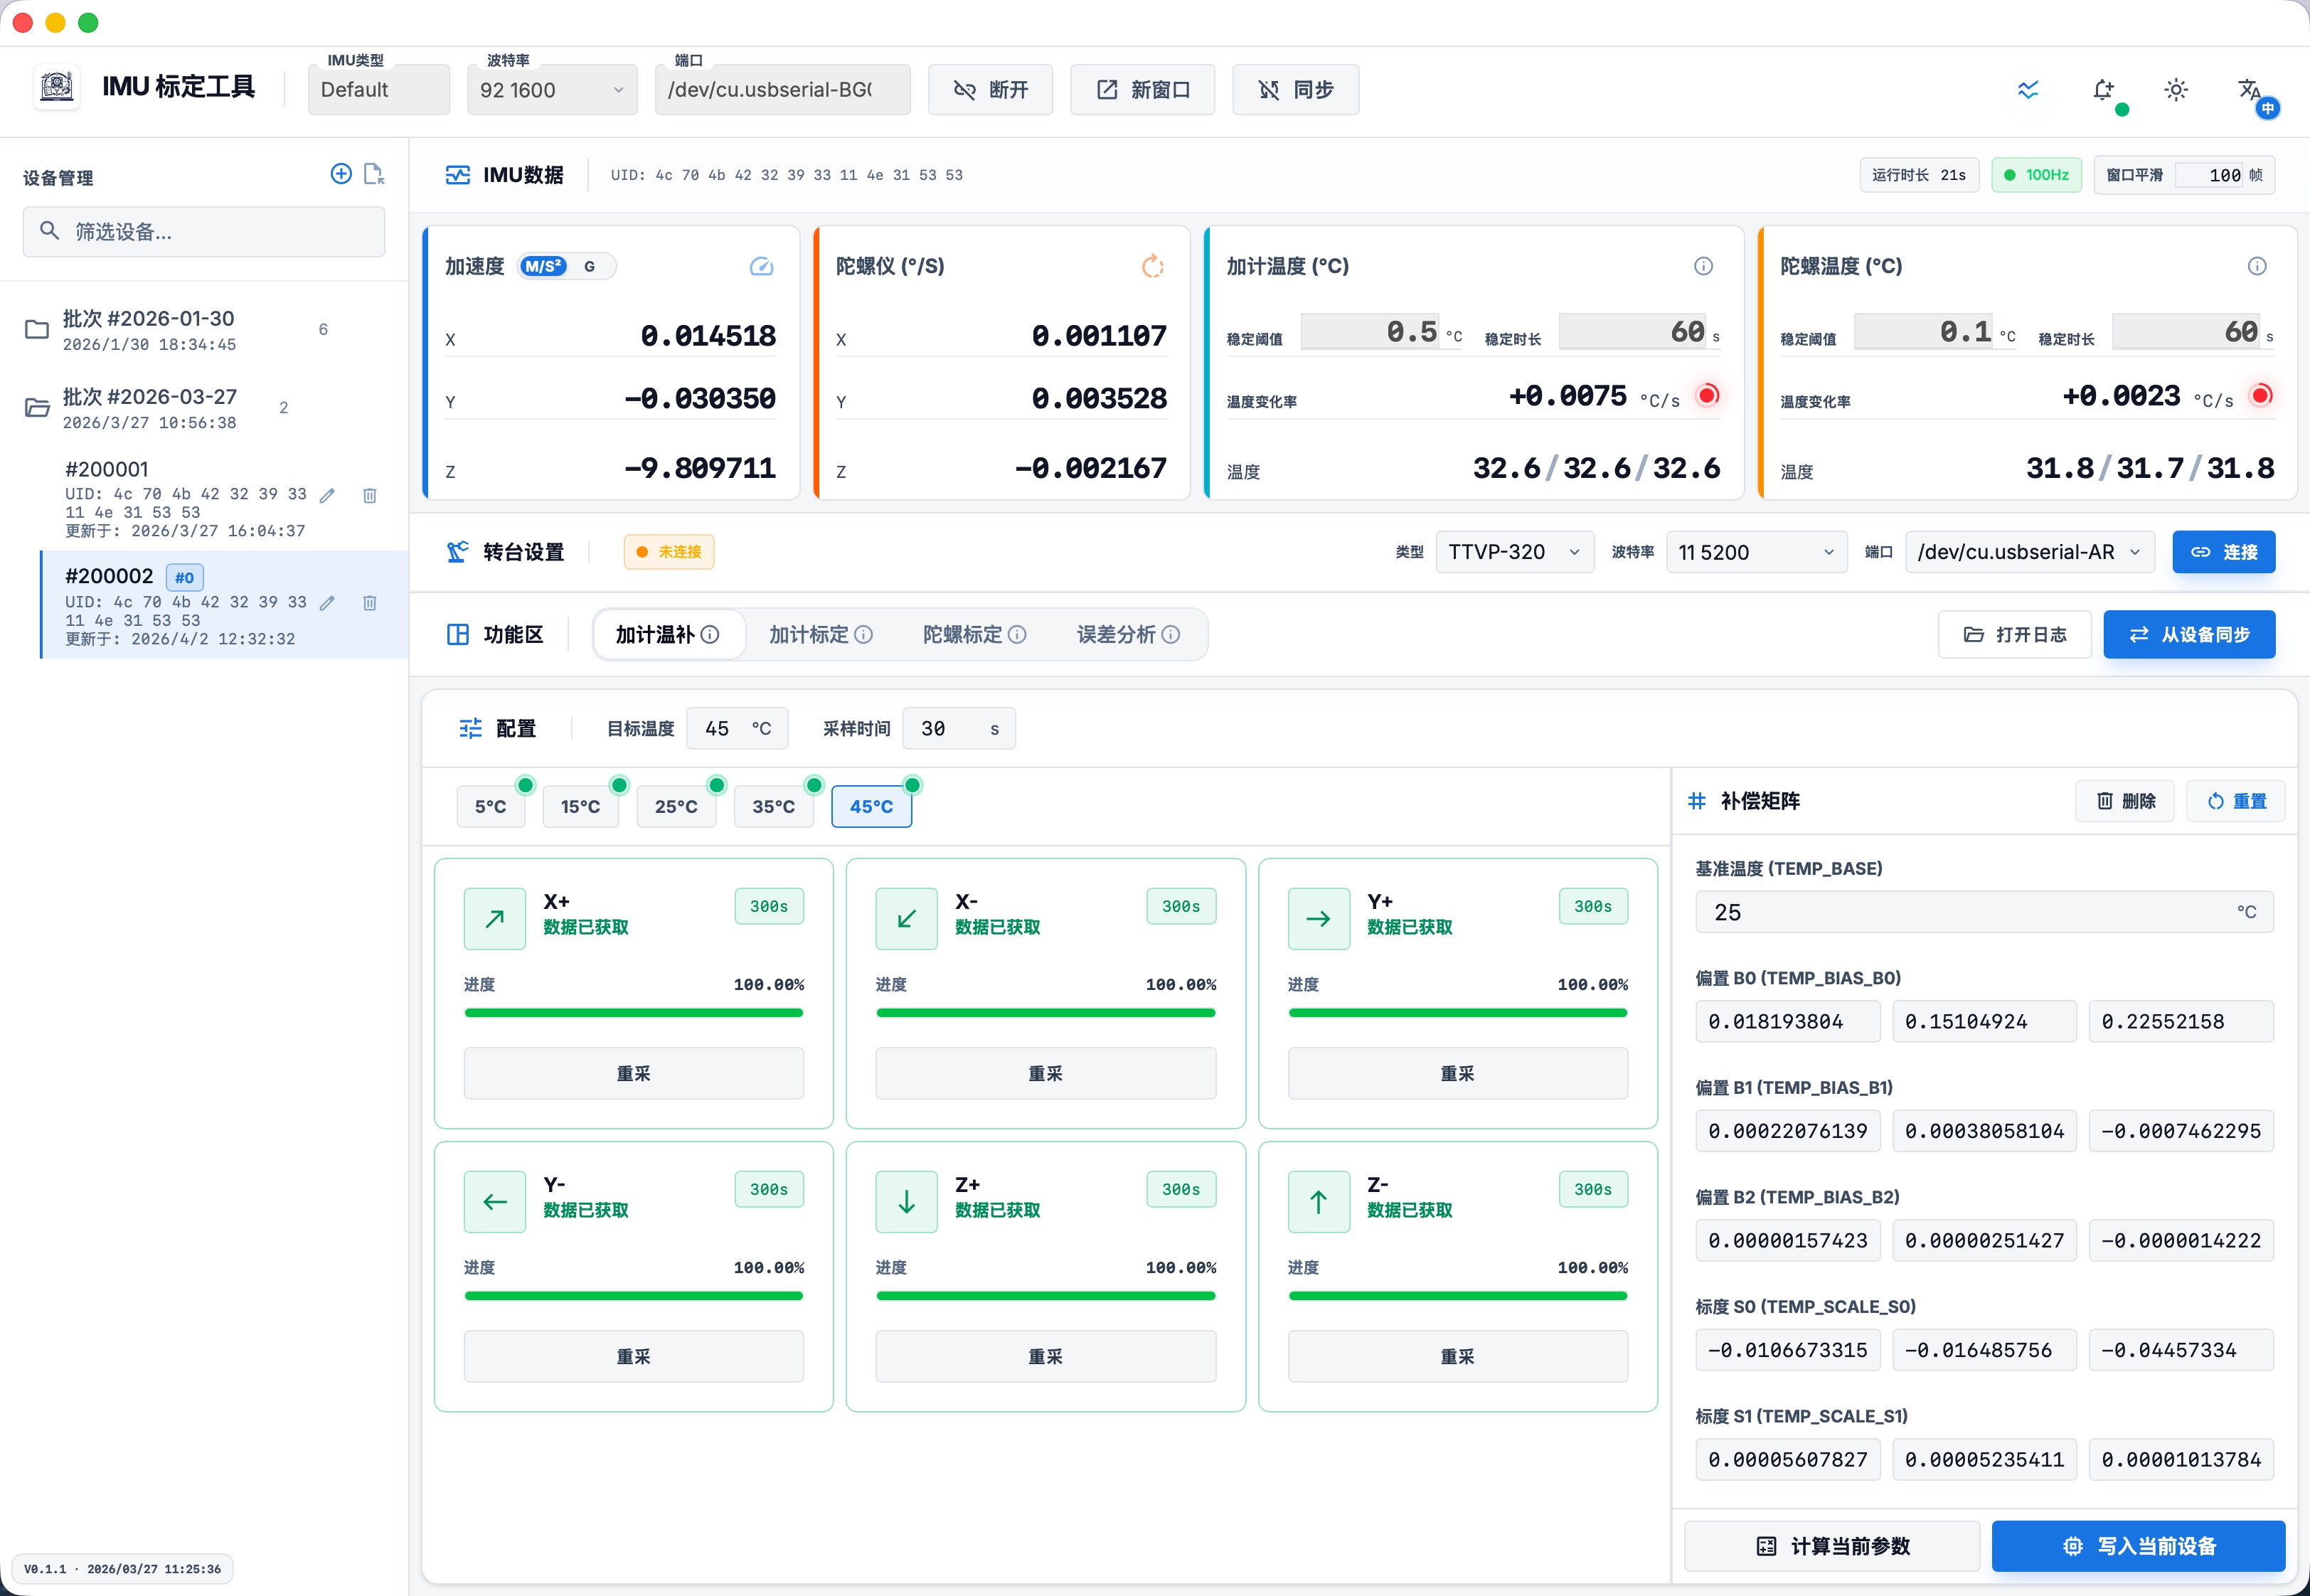Open the IMU类型 Default dropdown
This screenshot has height=1596, width=2310.
pyautogui.click(x=379, y=90)
